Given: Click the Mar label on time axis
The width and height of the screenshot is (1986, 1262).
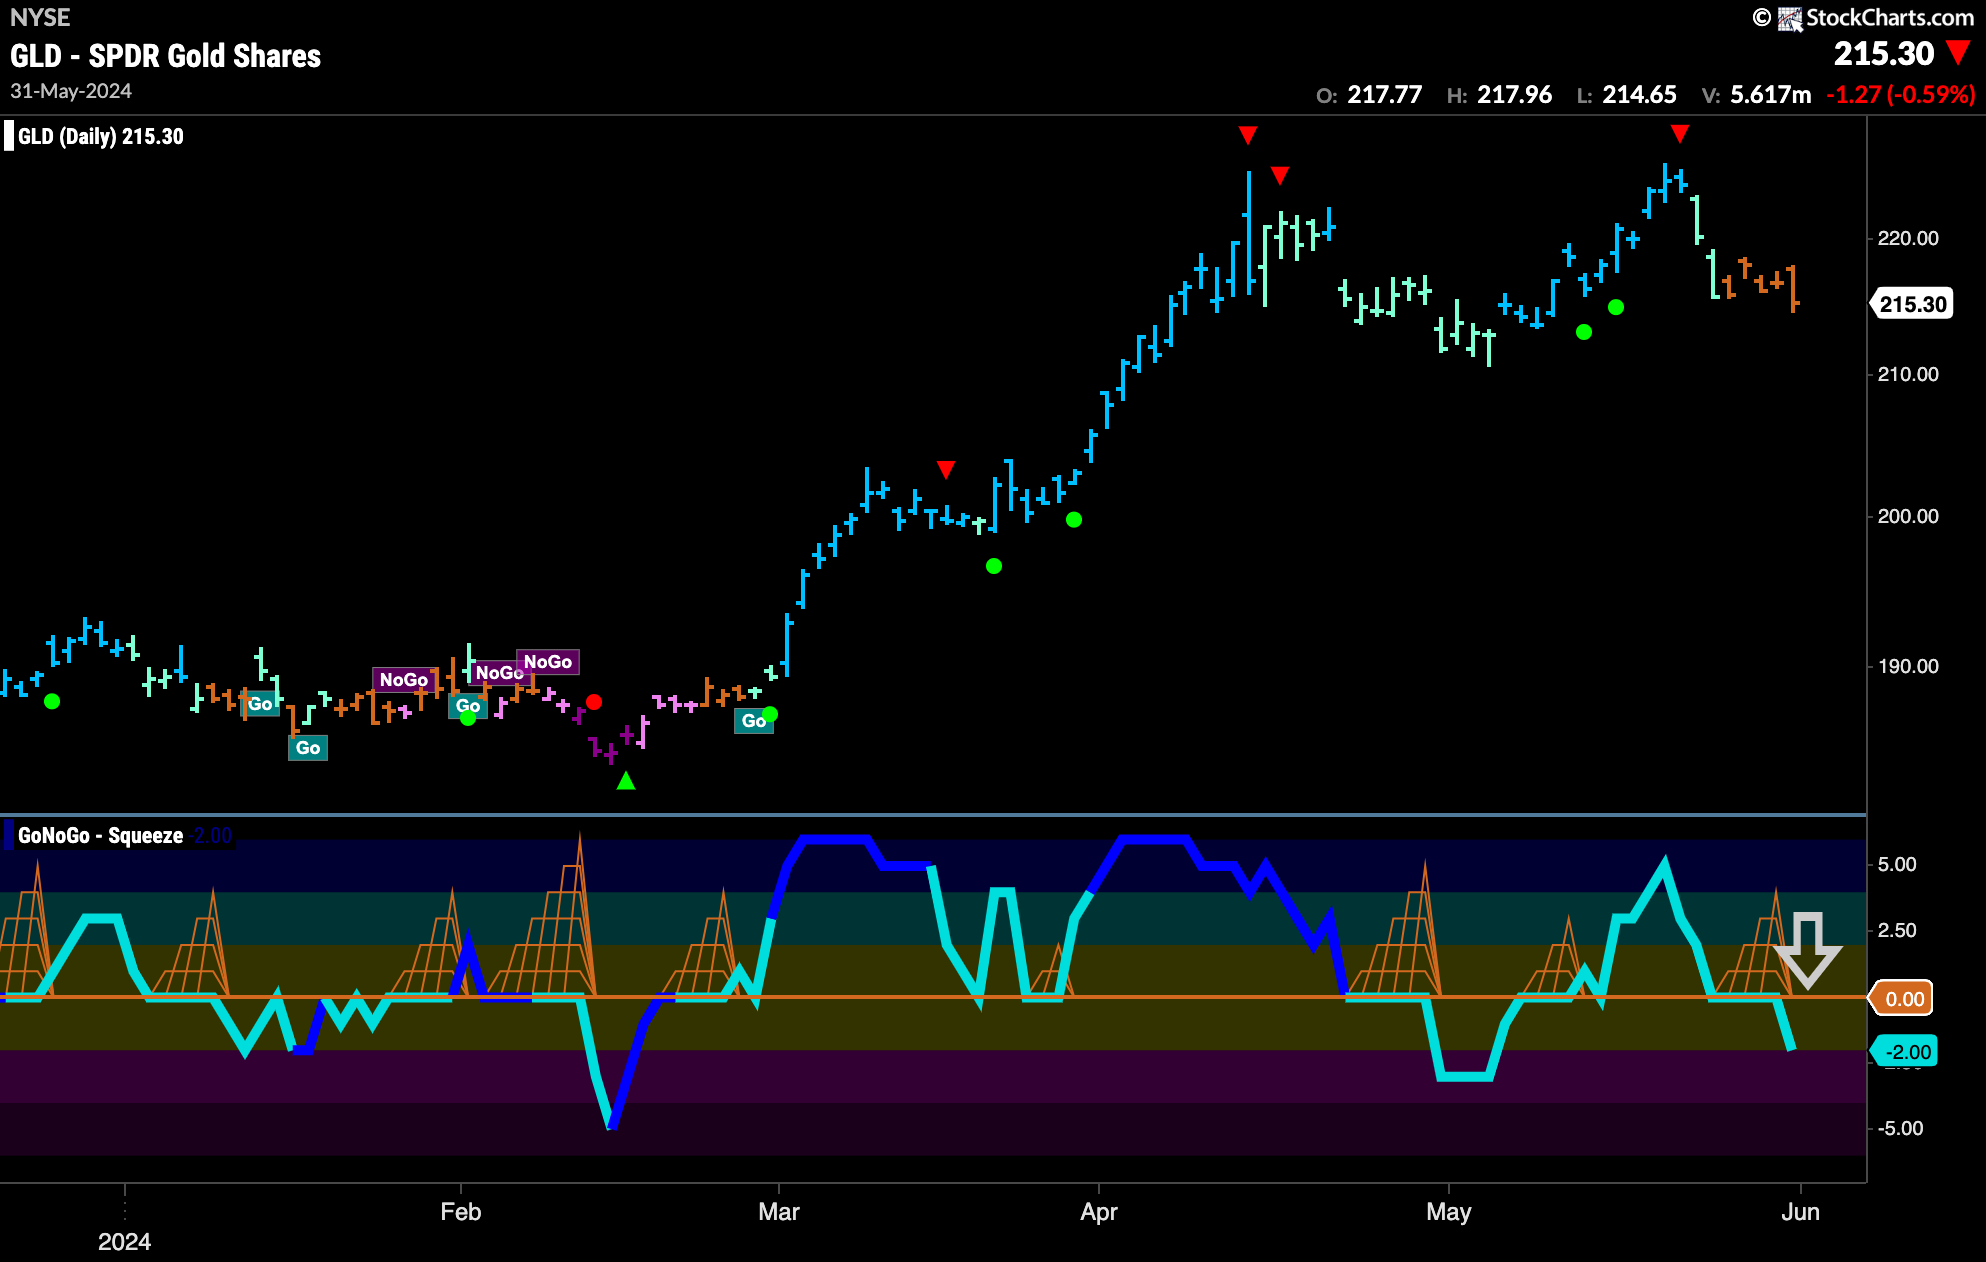Looking at the screenshot, I should click(x=779, y=1212).
